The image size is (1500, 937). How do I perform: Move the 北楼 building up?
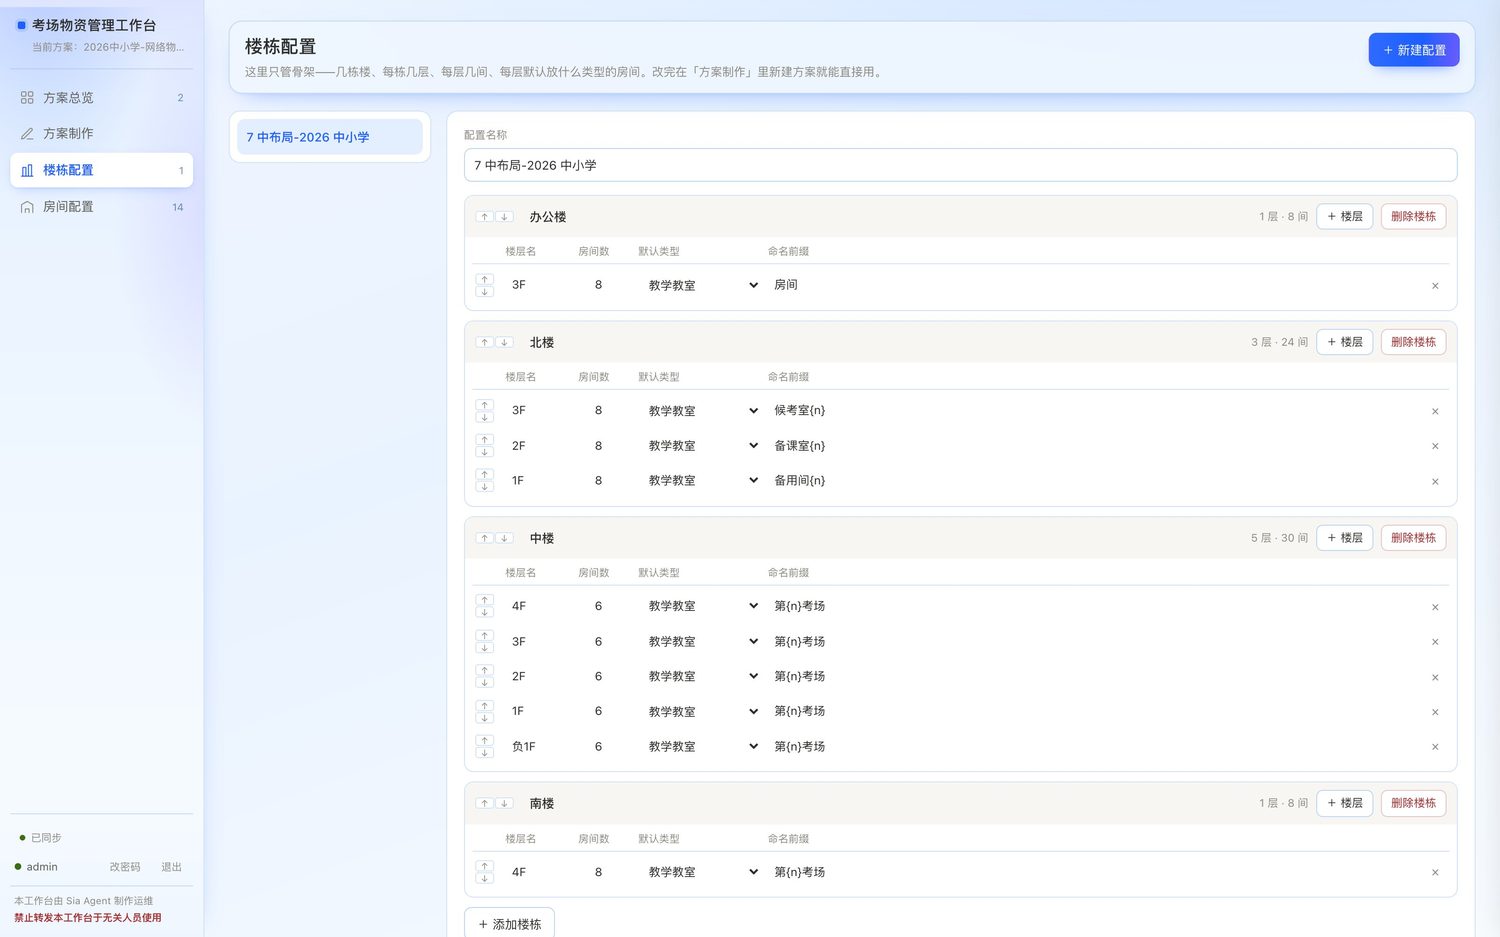tap(484, 342)
